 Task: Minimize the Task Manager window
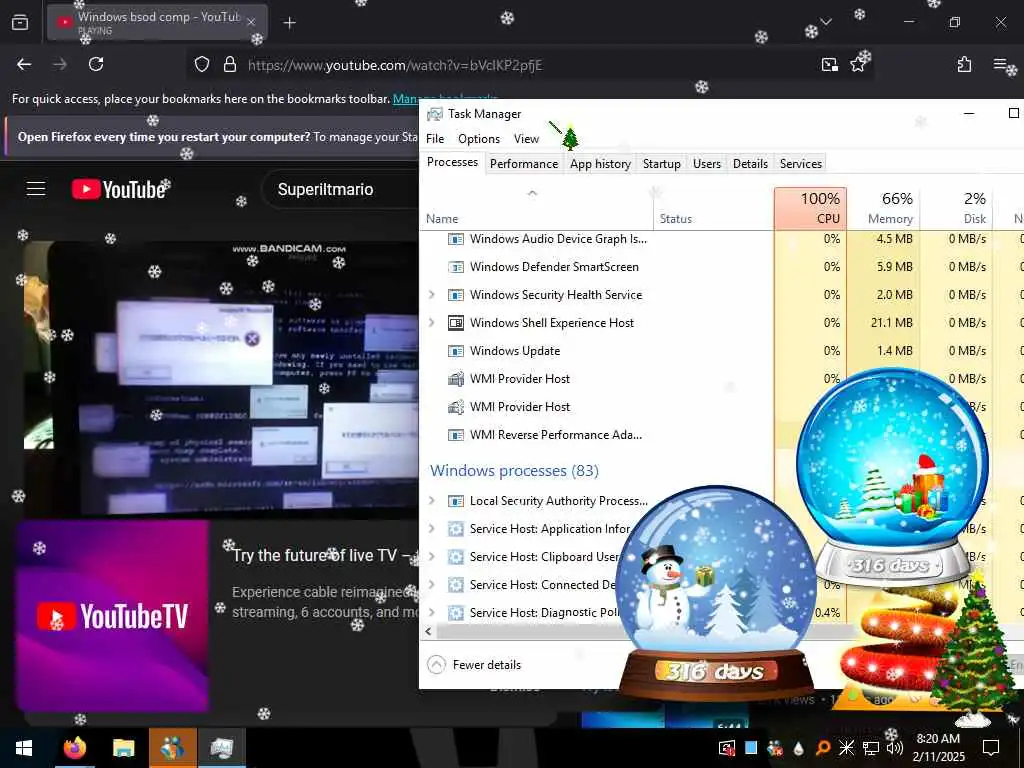[969, 114]
